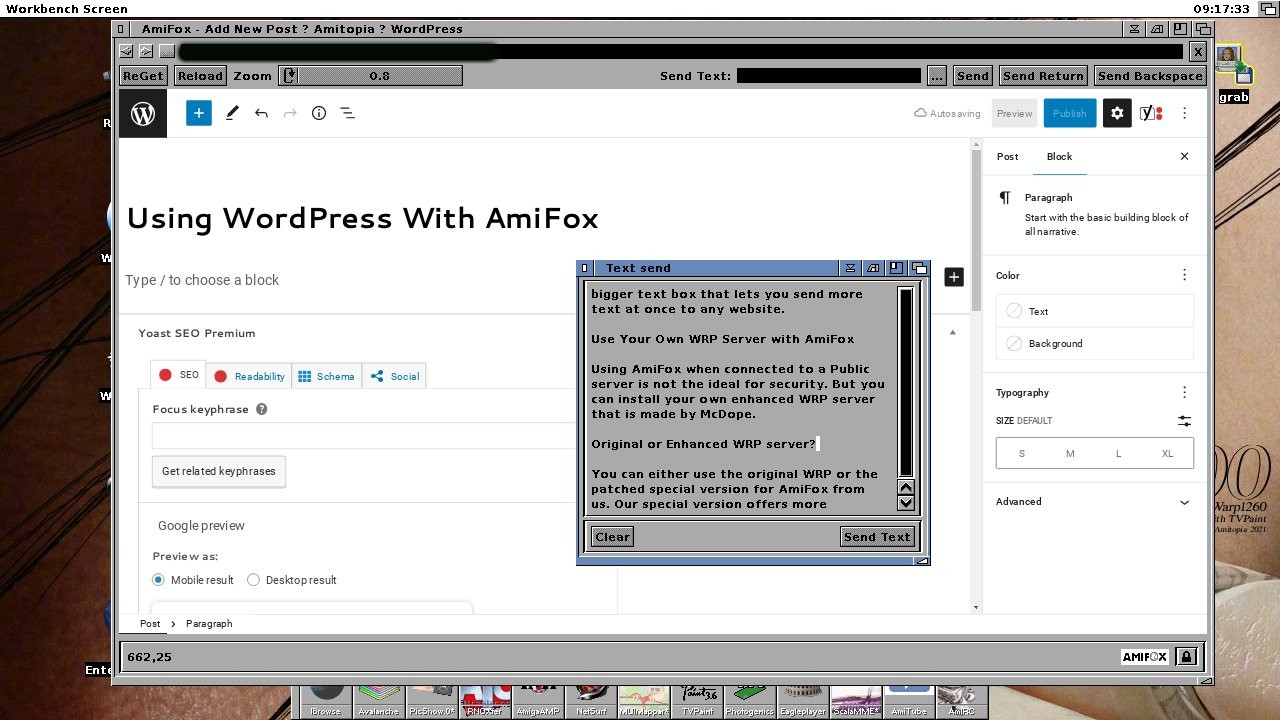Click the Yoast SEO icon in top bar

(1150, 113)
